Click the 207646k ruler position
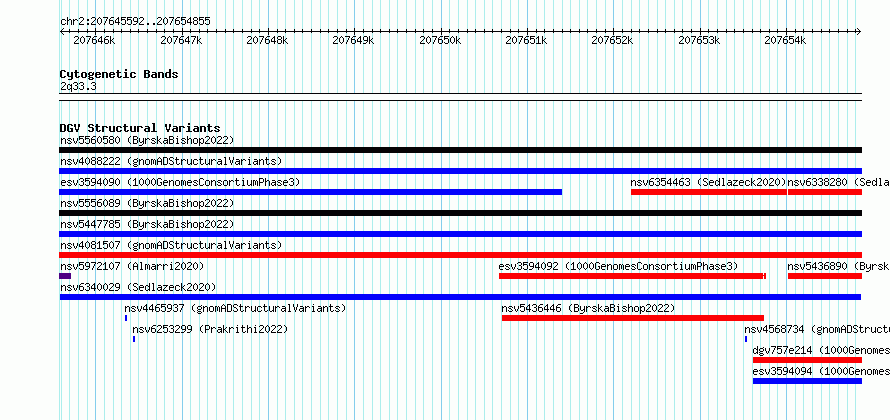Viewport: 890px width, 420px height. tap(94, 40)
